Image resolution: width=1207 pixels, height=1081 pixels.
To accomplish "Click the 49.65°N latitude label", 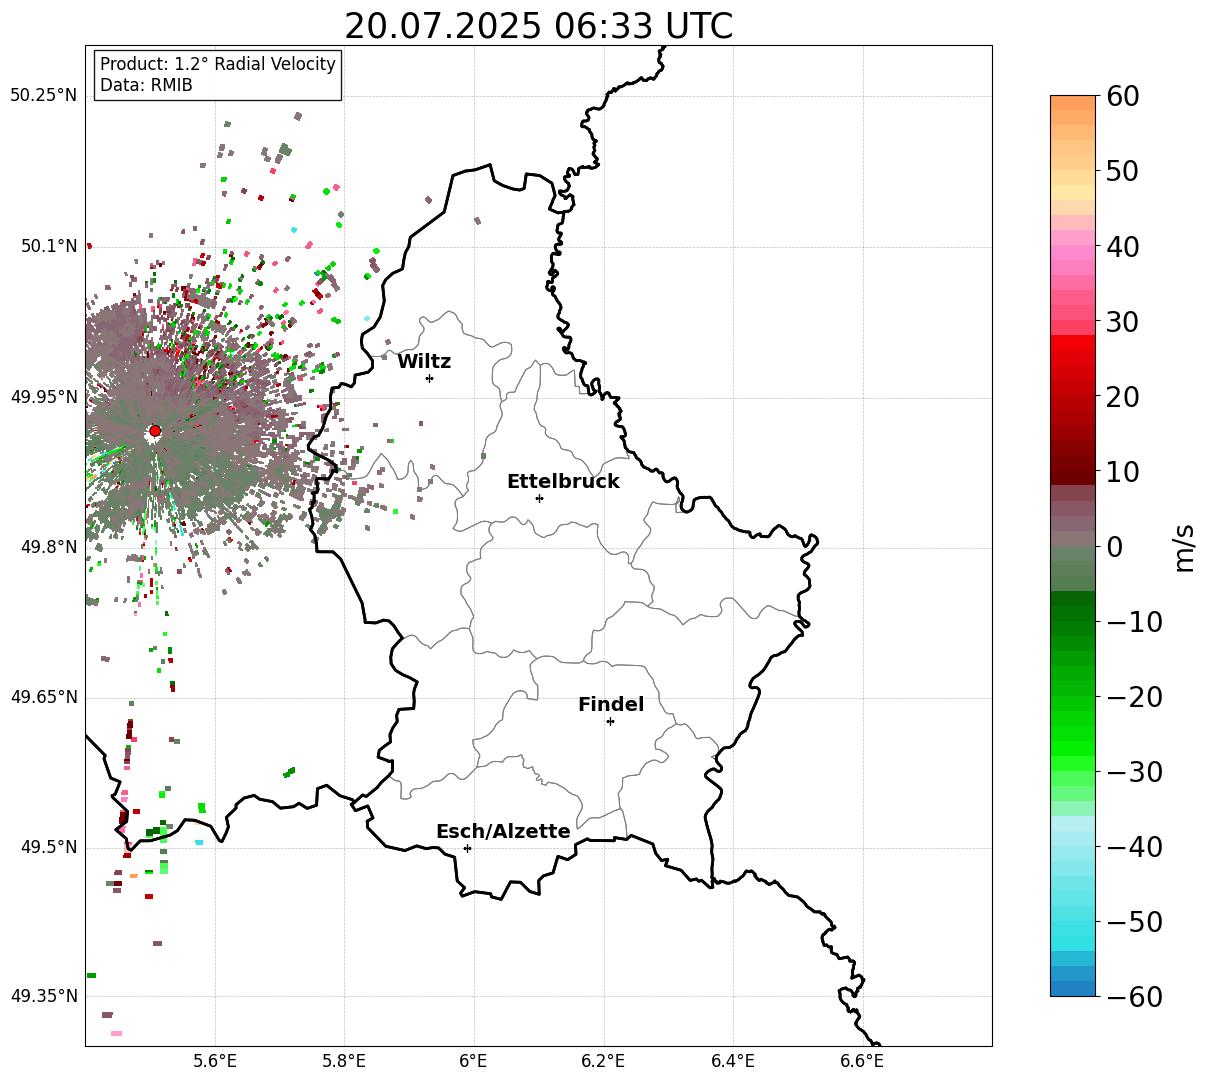I will (x=44, y=697).
